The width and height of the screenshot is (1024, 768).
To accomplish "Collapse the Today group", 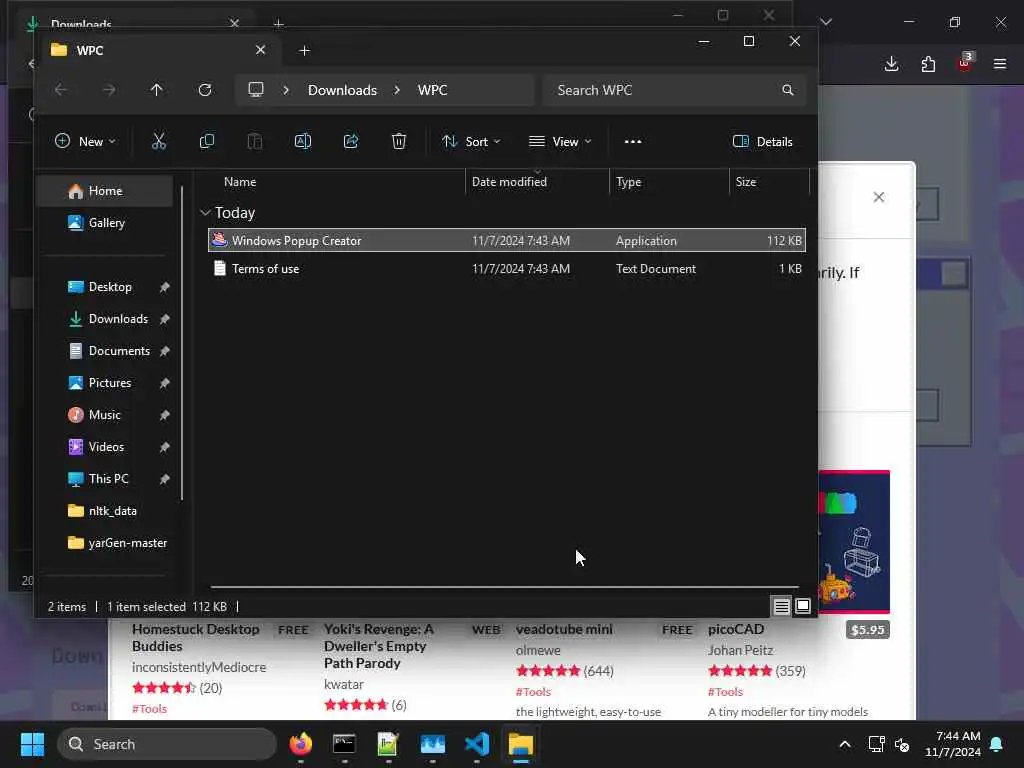I will point(205,213).
